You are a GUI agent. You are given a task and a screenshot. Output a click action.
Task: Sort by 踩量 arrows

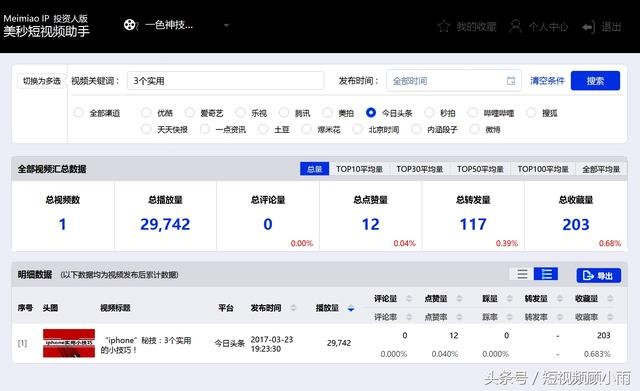(509, 299)
